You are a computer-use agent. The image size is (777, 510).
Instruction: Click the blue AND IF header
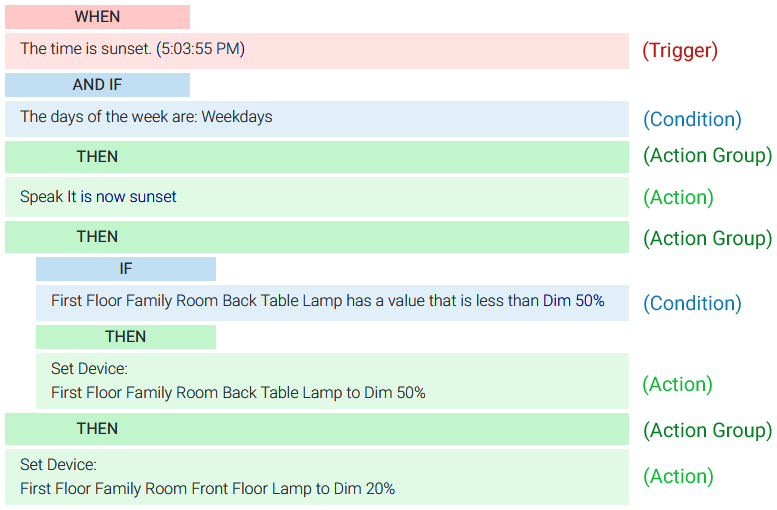tap(97, 85)
